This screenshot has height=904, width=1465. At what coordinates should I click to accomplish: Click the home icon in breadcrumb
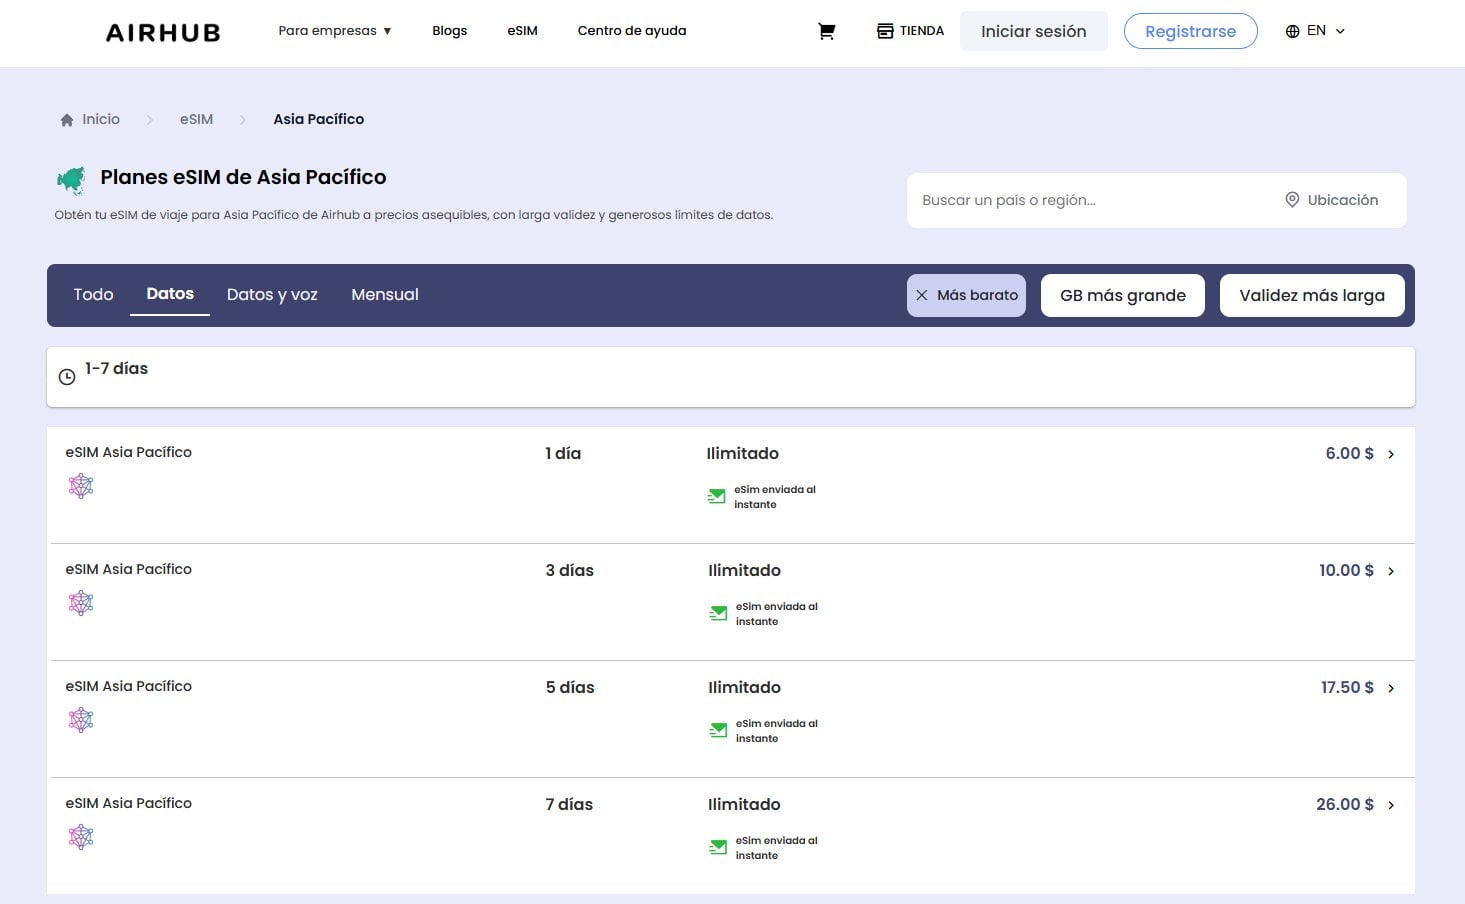click(67, 120)
